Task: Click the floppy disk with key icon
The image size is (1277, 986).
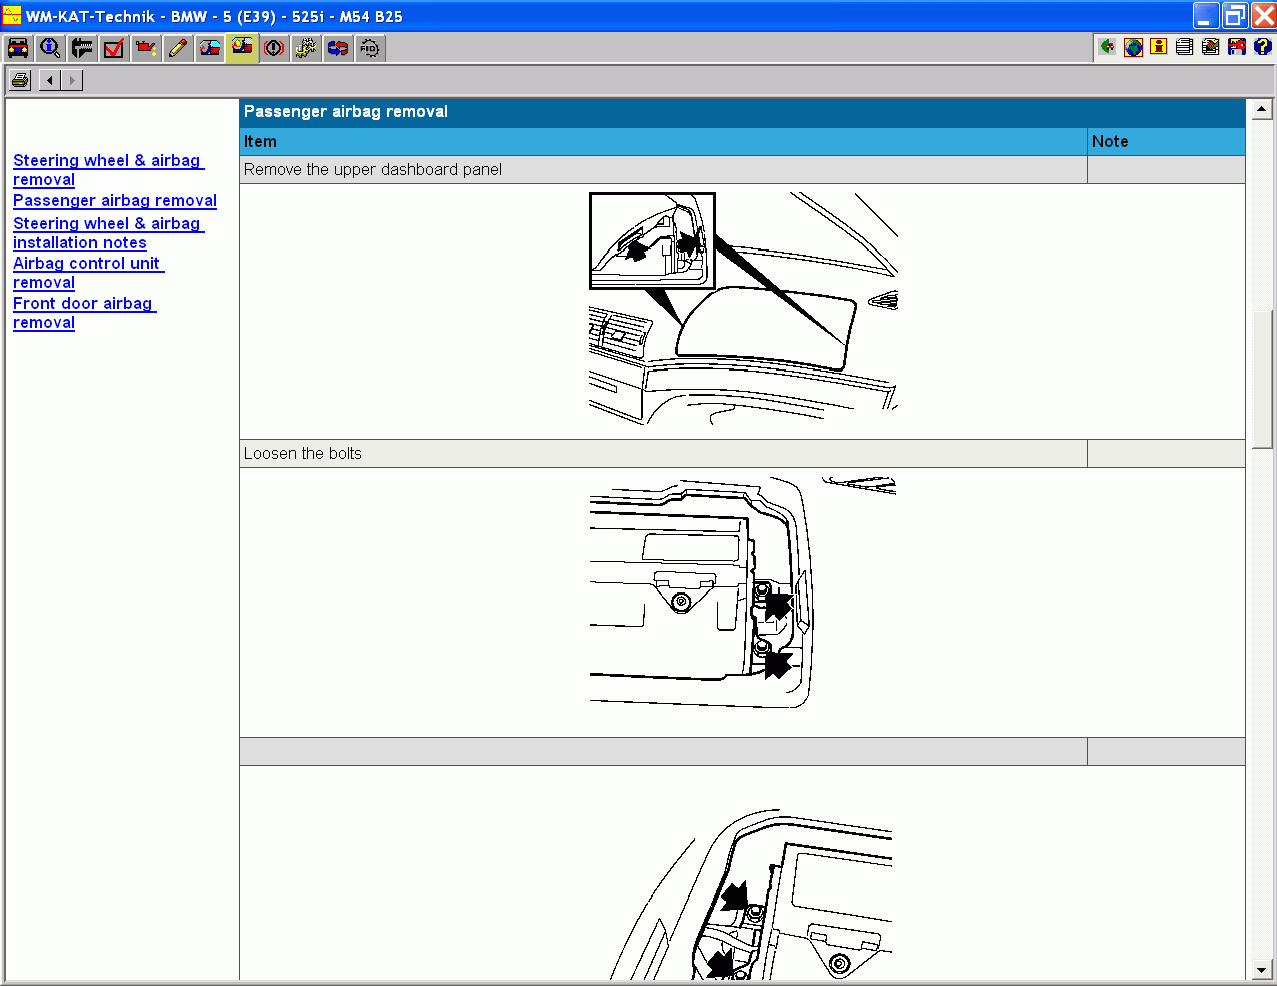Action: tap(1237, 47)
